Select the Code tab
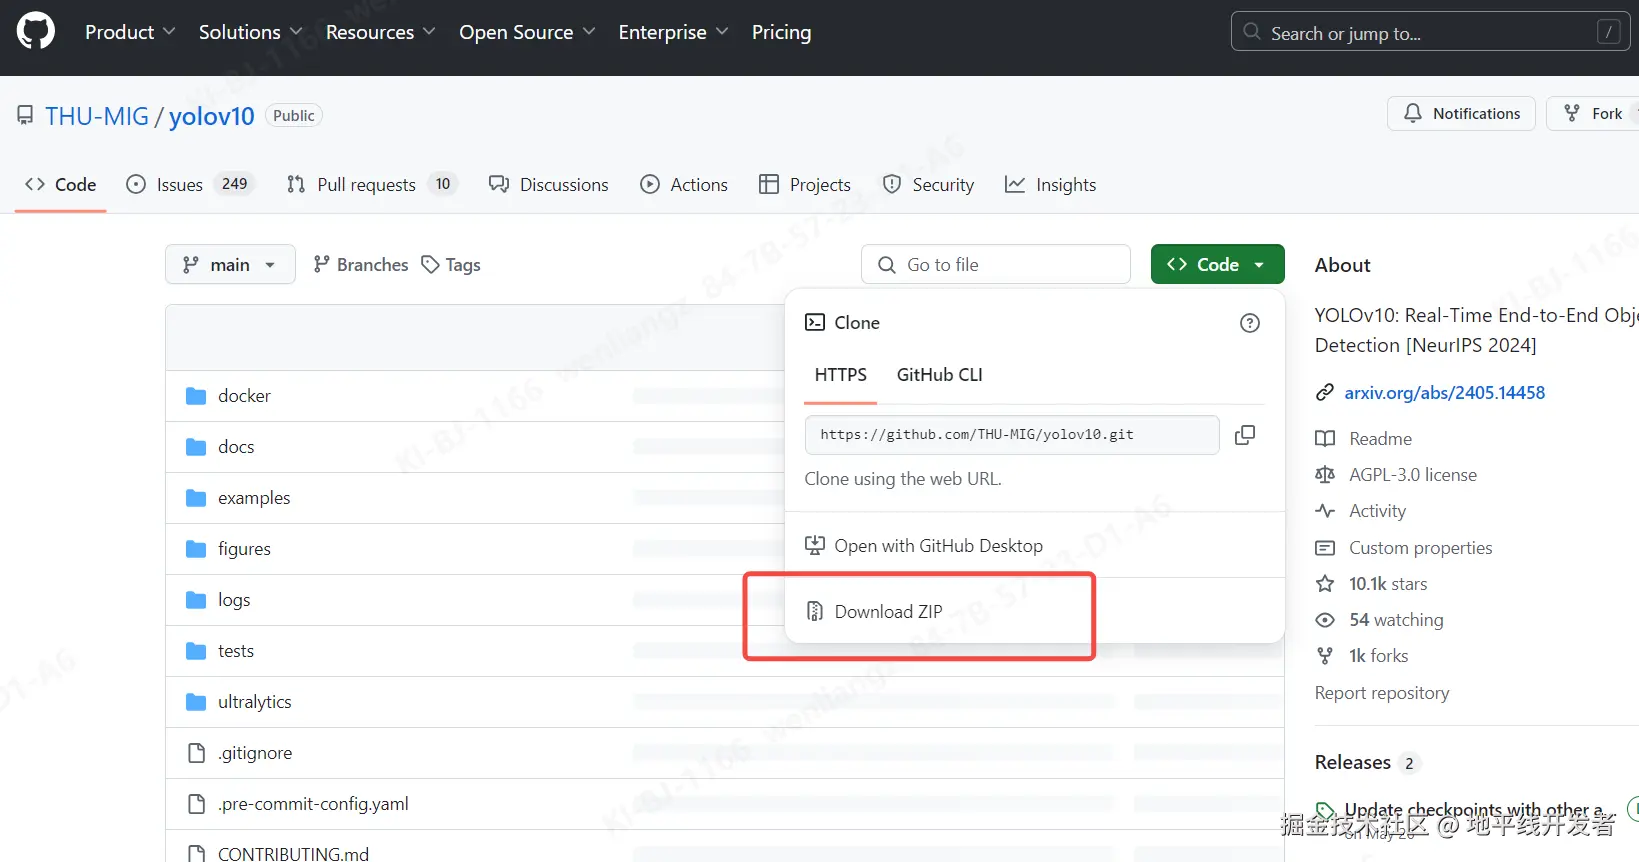 click(x=61, y=184)
